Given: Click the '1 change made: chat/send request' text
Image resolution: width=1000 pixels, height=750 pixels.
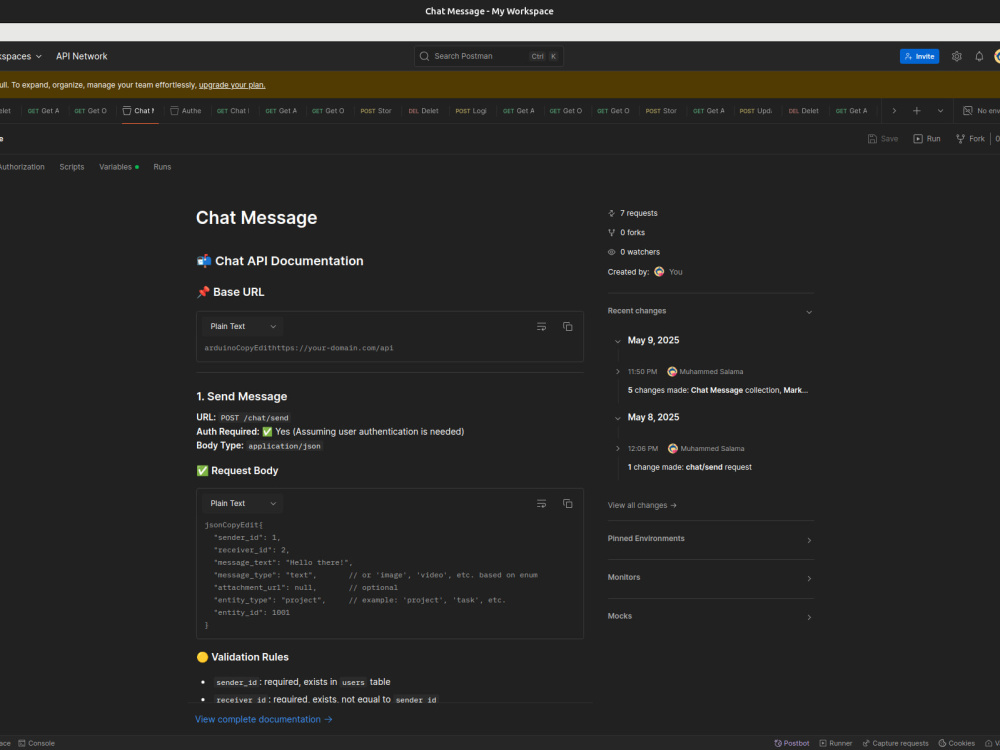Looking at the screenshot, I should point(689,467).
